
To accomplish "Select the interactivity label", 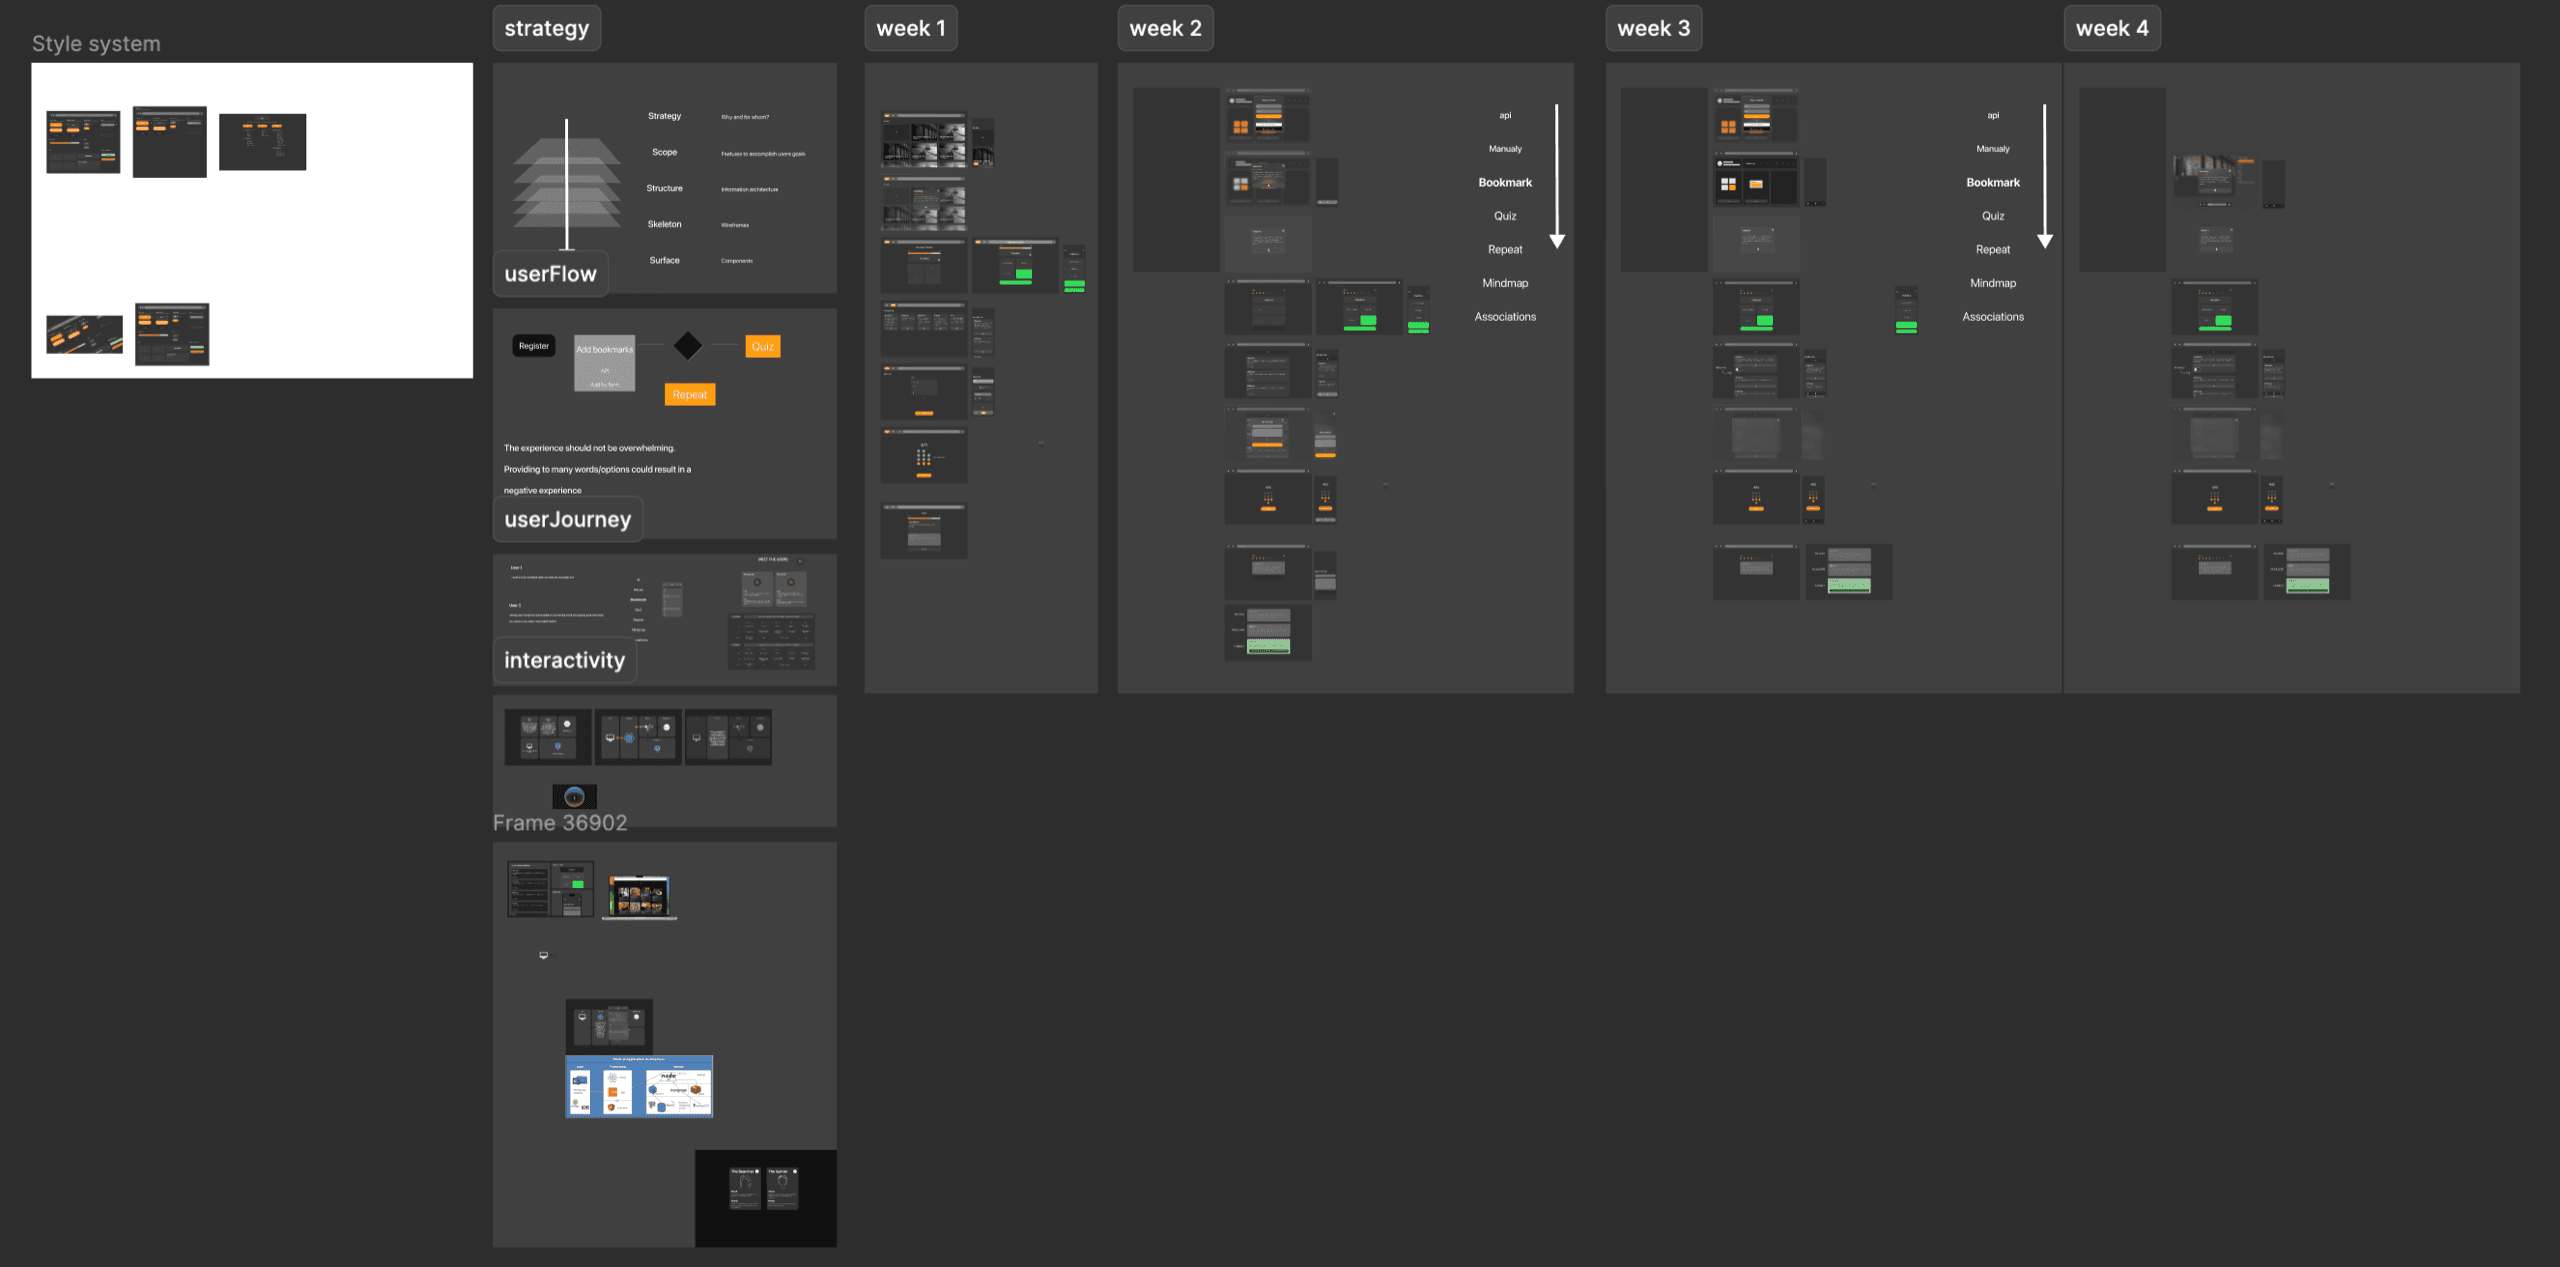I will pyautogui.click(x=565, y=660).
